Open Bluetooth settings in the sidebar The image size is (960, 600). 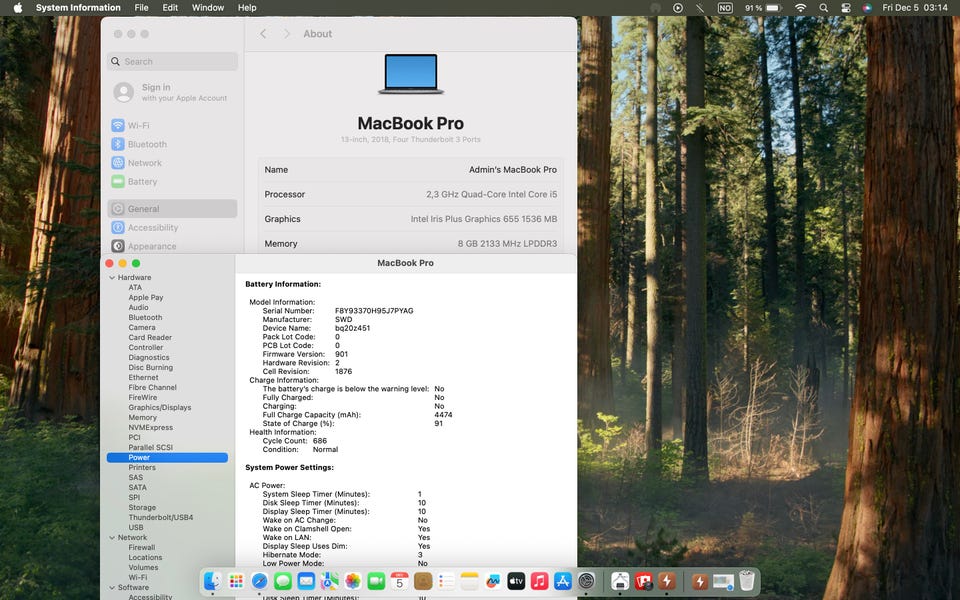point(146,144)
